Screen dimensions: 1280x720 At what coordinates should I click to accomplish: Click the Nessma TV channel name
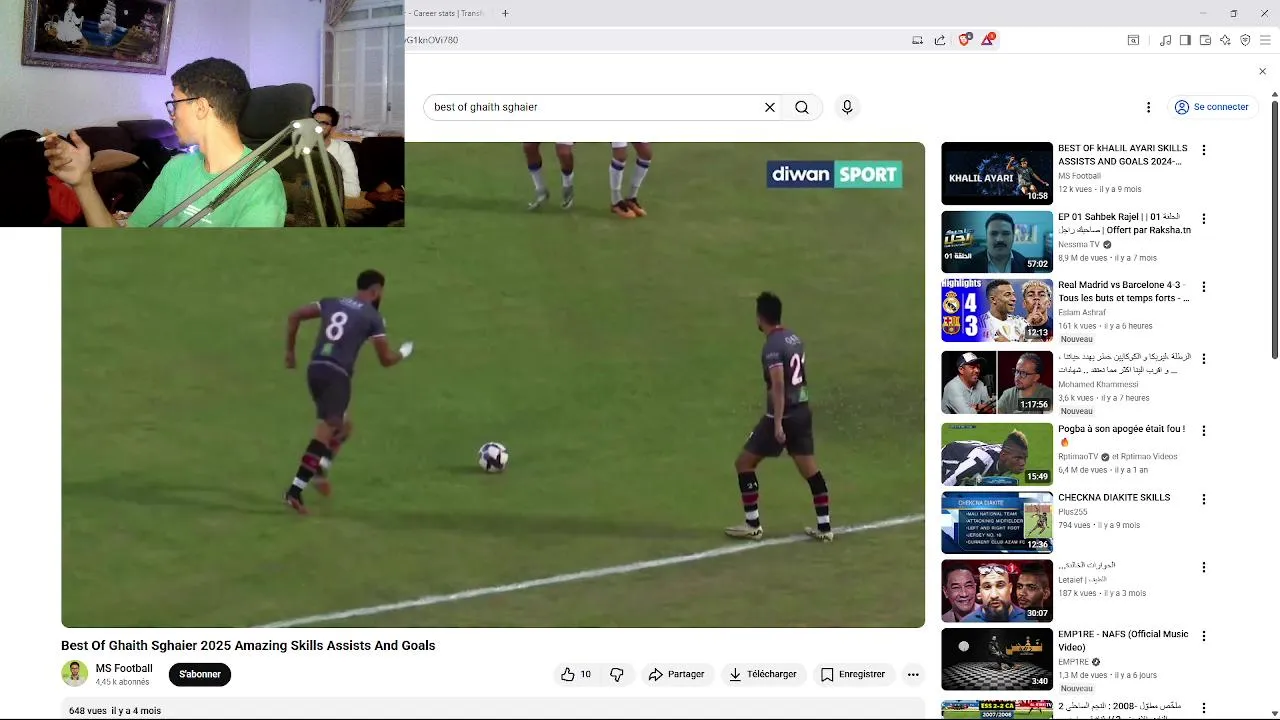1079,244
